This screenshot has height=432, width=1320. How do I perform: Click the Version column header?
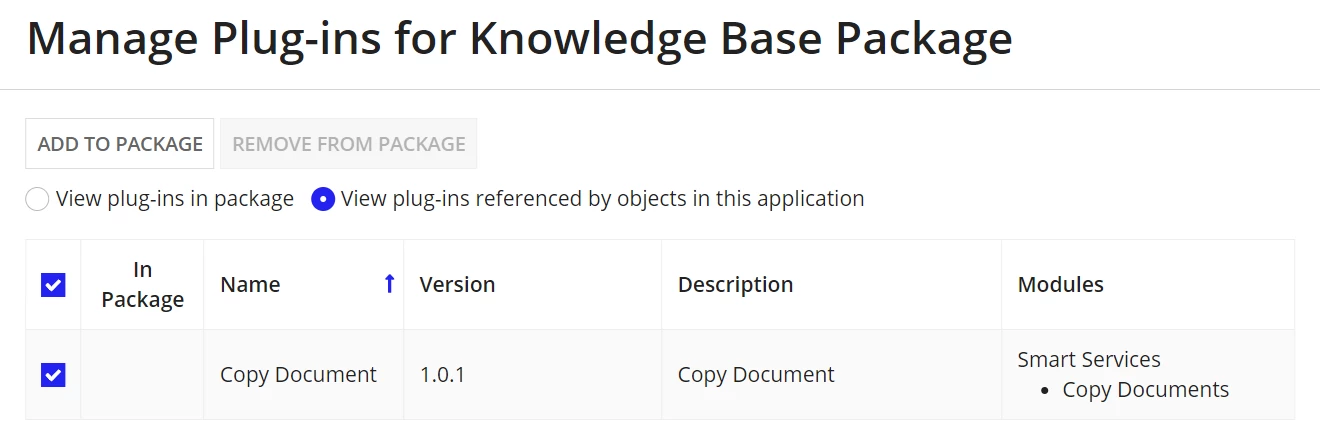457,284
